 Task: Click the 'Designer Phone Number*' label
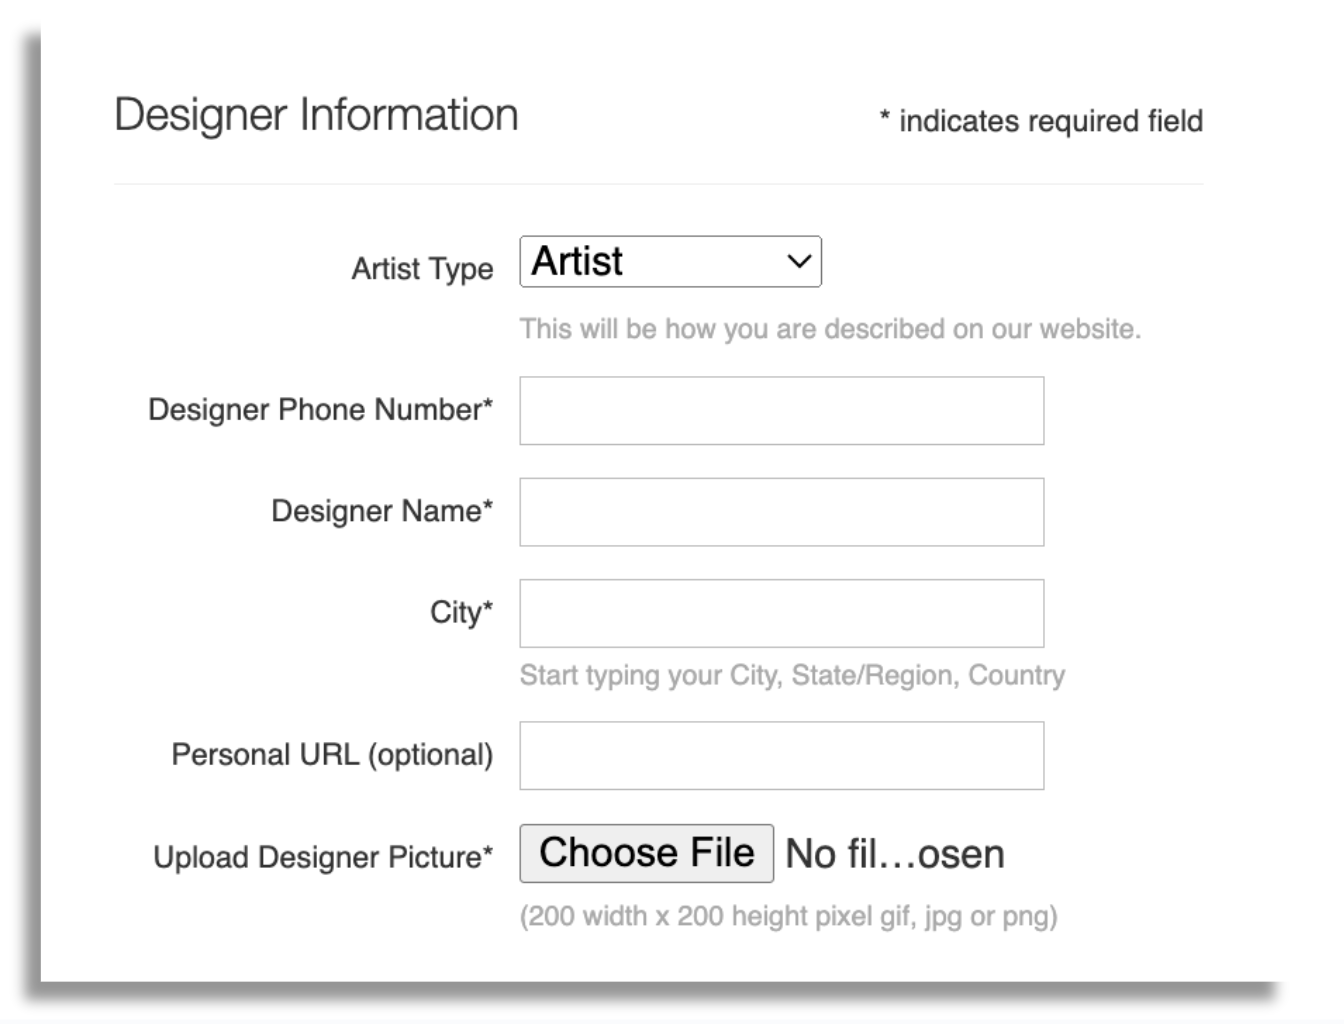click(320, 410)
